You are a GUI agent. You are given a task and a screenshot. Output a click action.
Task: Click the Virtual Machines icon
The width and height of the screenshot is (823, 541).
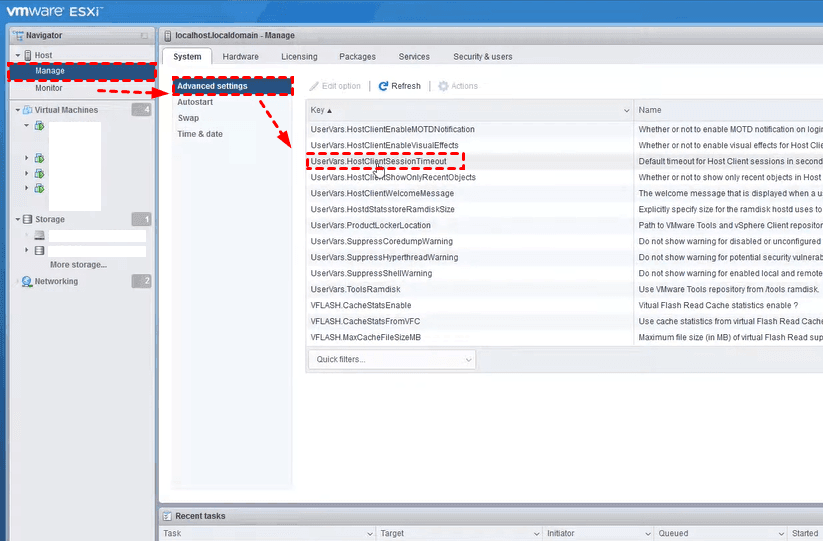(x=28, y=110)
